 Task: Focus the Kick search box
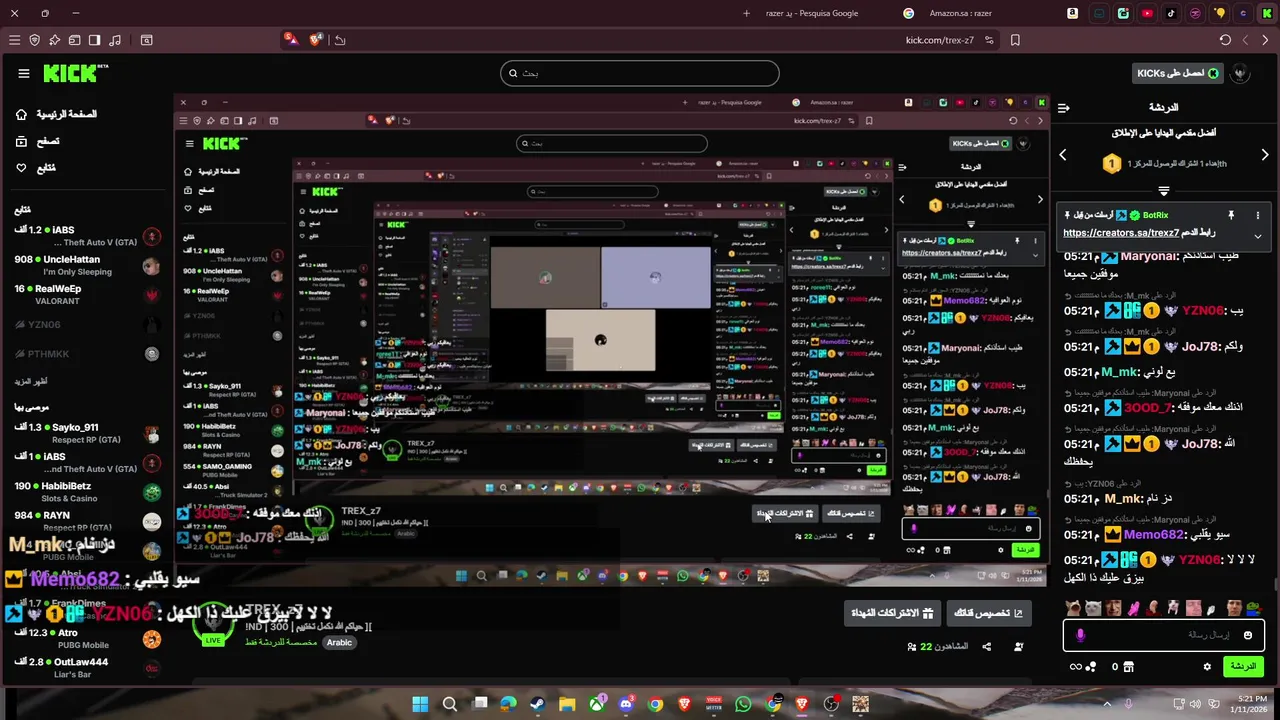tap(640, 73)
